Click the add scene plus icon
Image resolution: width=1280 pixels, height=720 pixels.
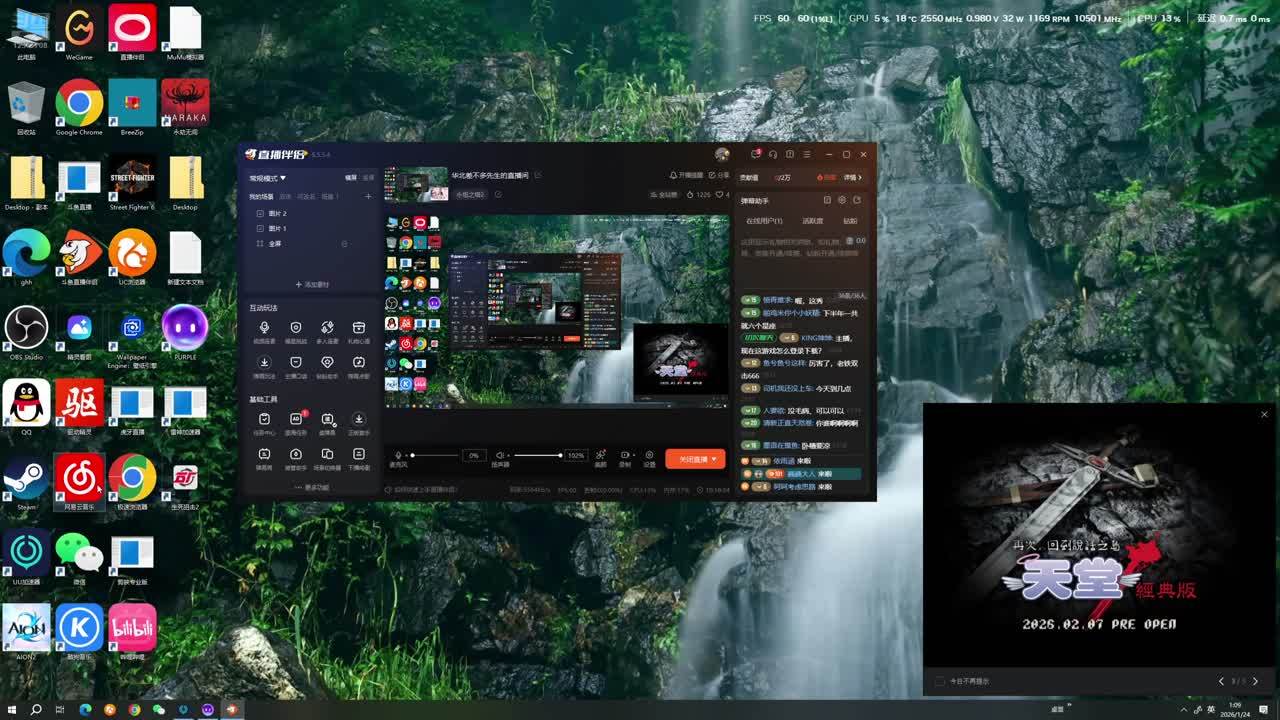(x=368, y=196)
